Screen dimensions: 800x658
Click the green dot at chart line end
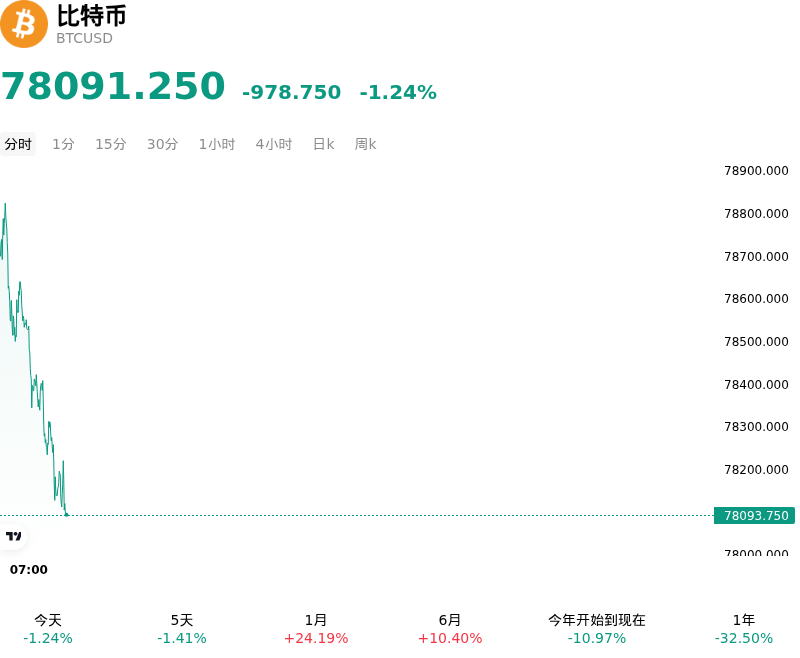[66, 515]
